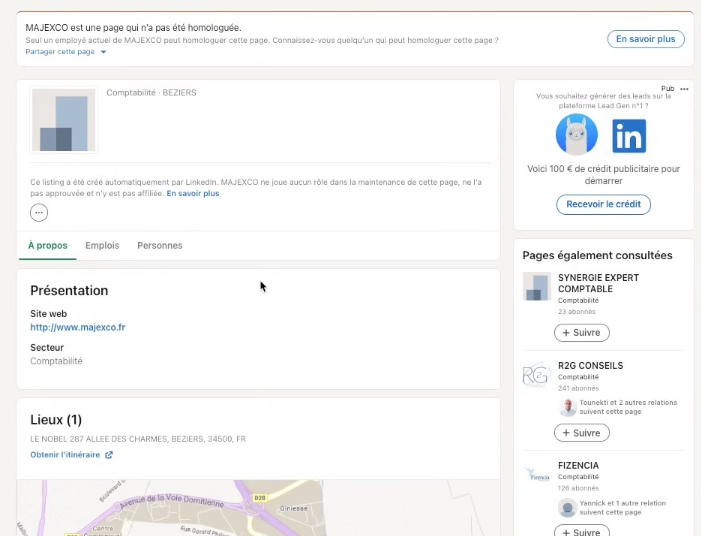Click the FIZENCIA logo

(536, 475)
